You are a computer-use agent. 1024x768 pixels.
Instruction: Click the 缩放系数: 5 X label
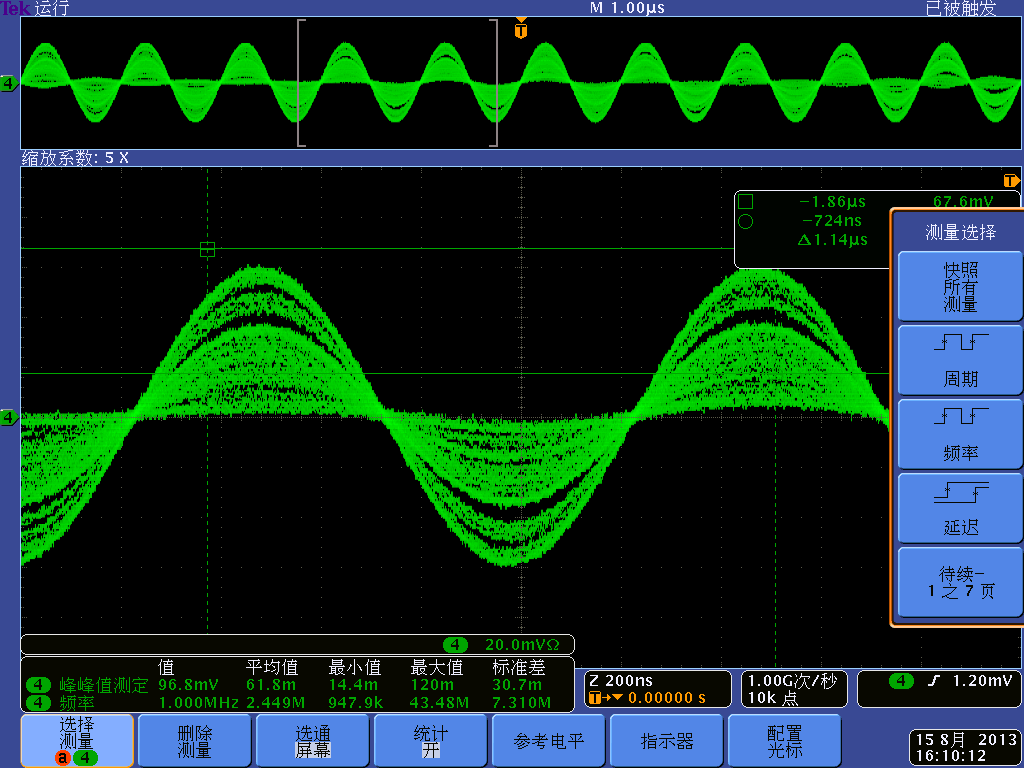[x=75, y=157]
